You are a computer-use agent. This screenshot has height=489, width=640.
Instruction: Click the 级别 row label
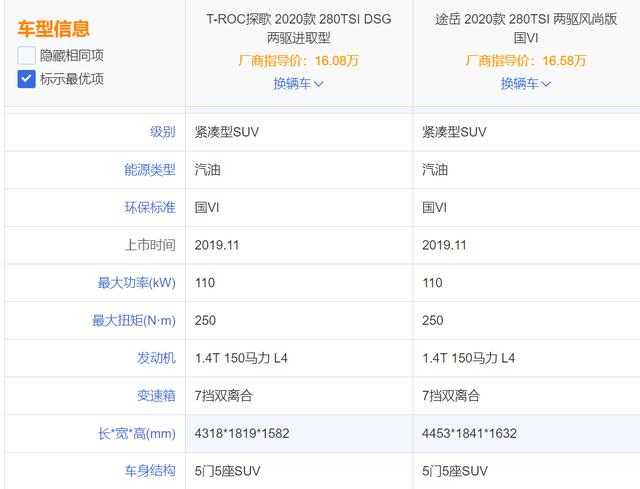click(x=163, y=132)
